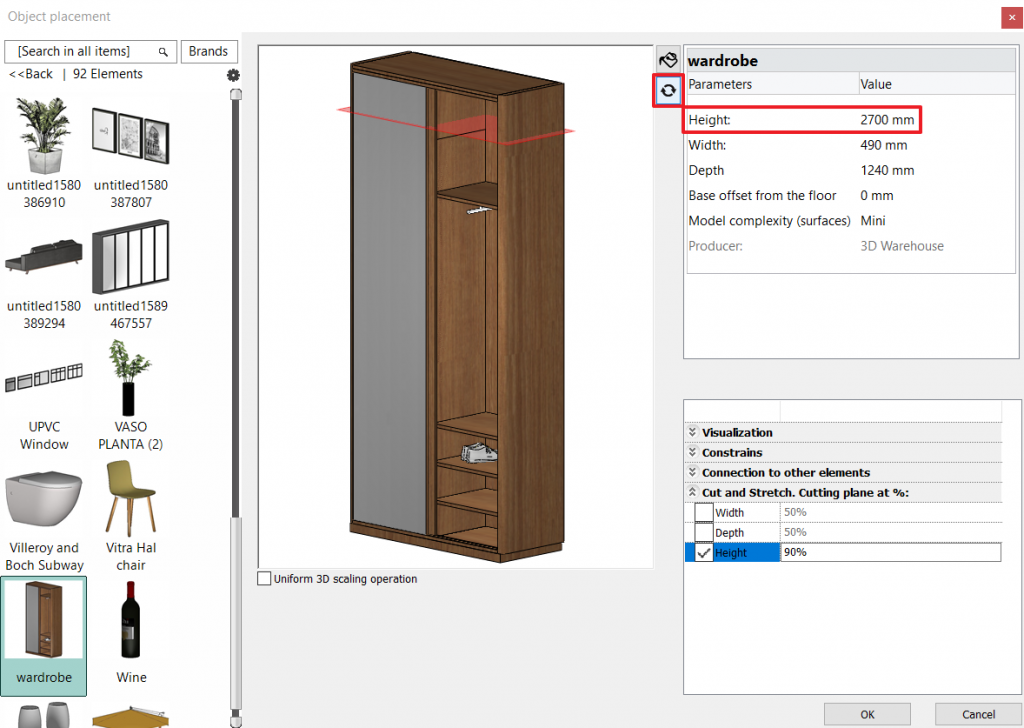Uncheck the Height cut and stretch checkbox
This screenshot has width=1024, height=728.
(704, 553)
